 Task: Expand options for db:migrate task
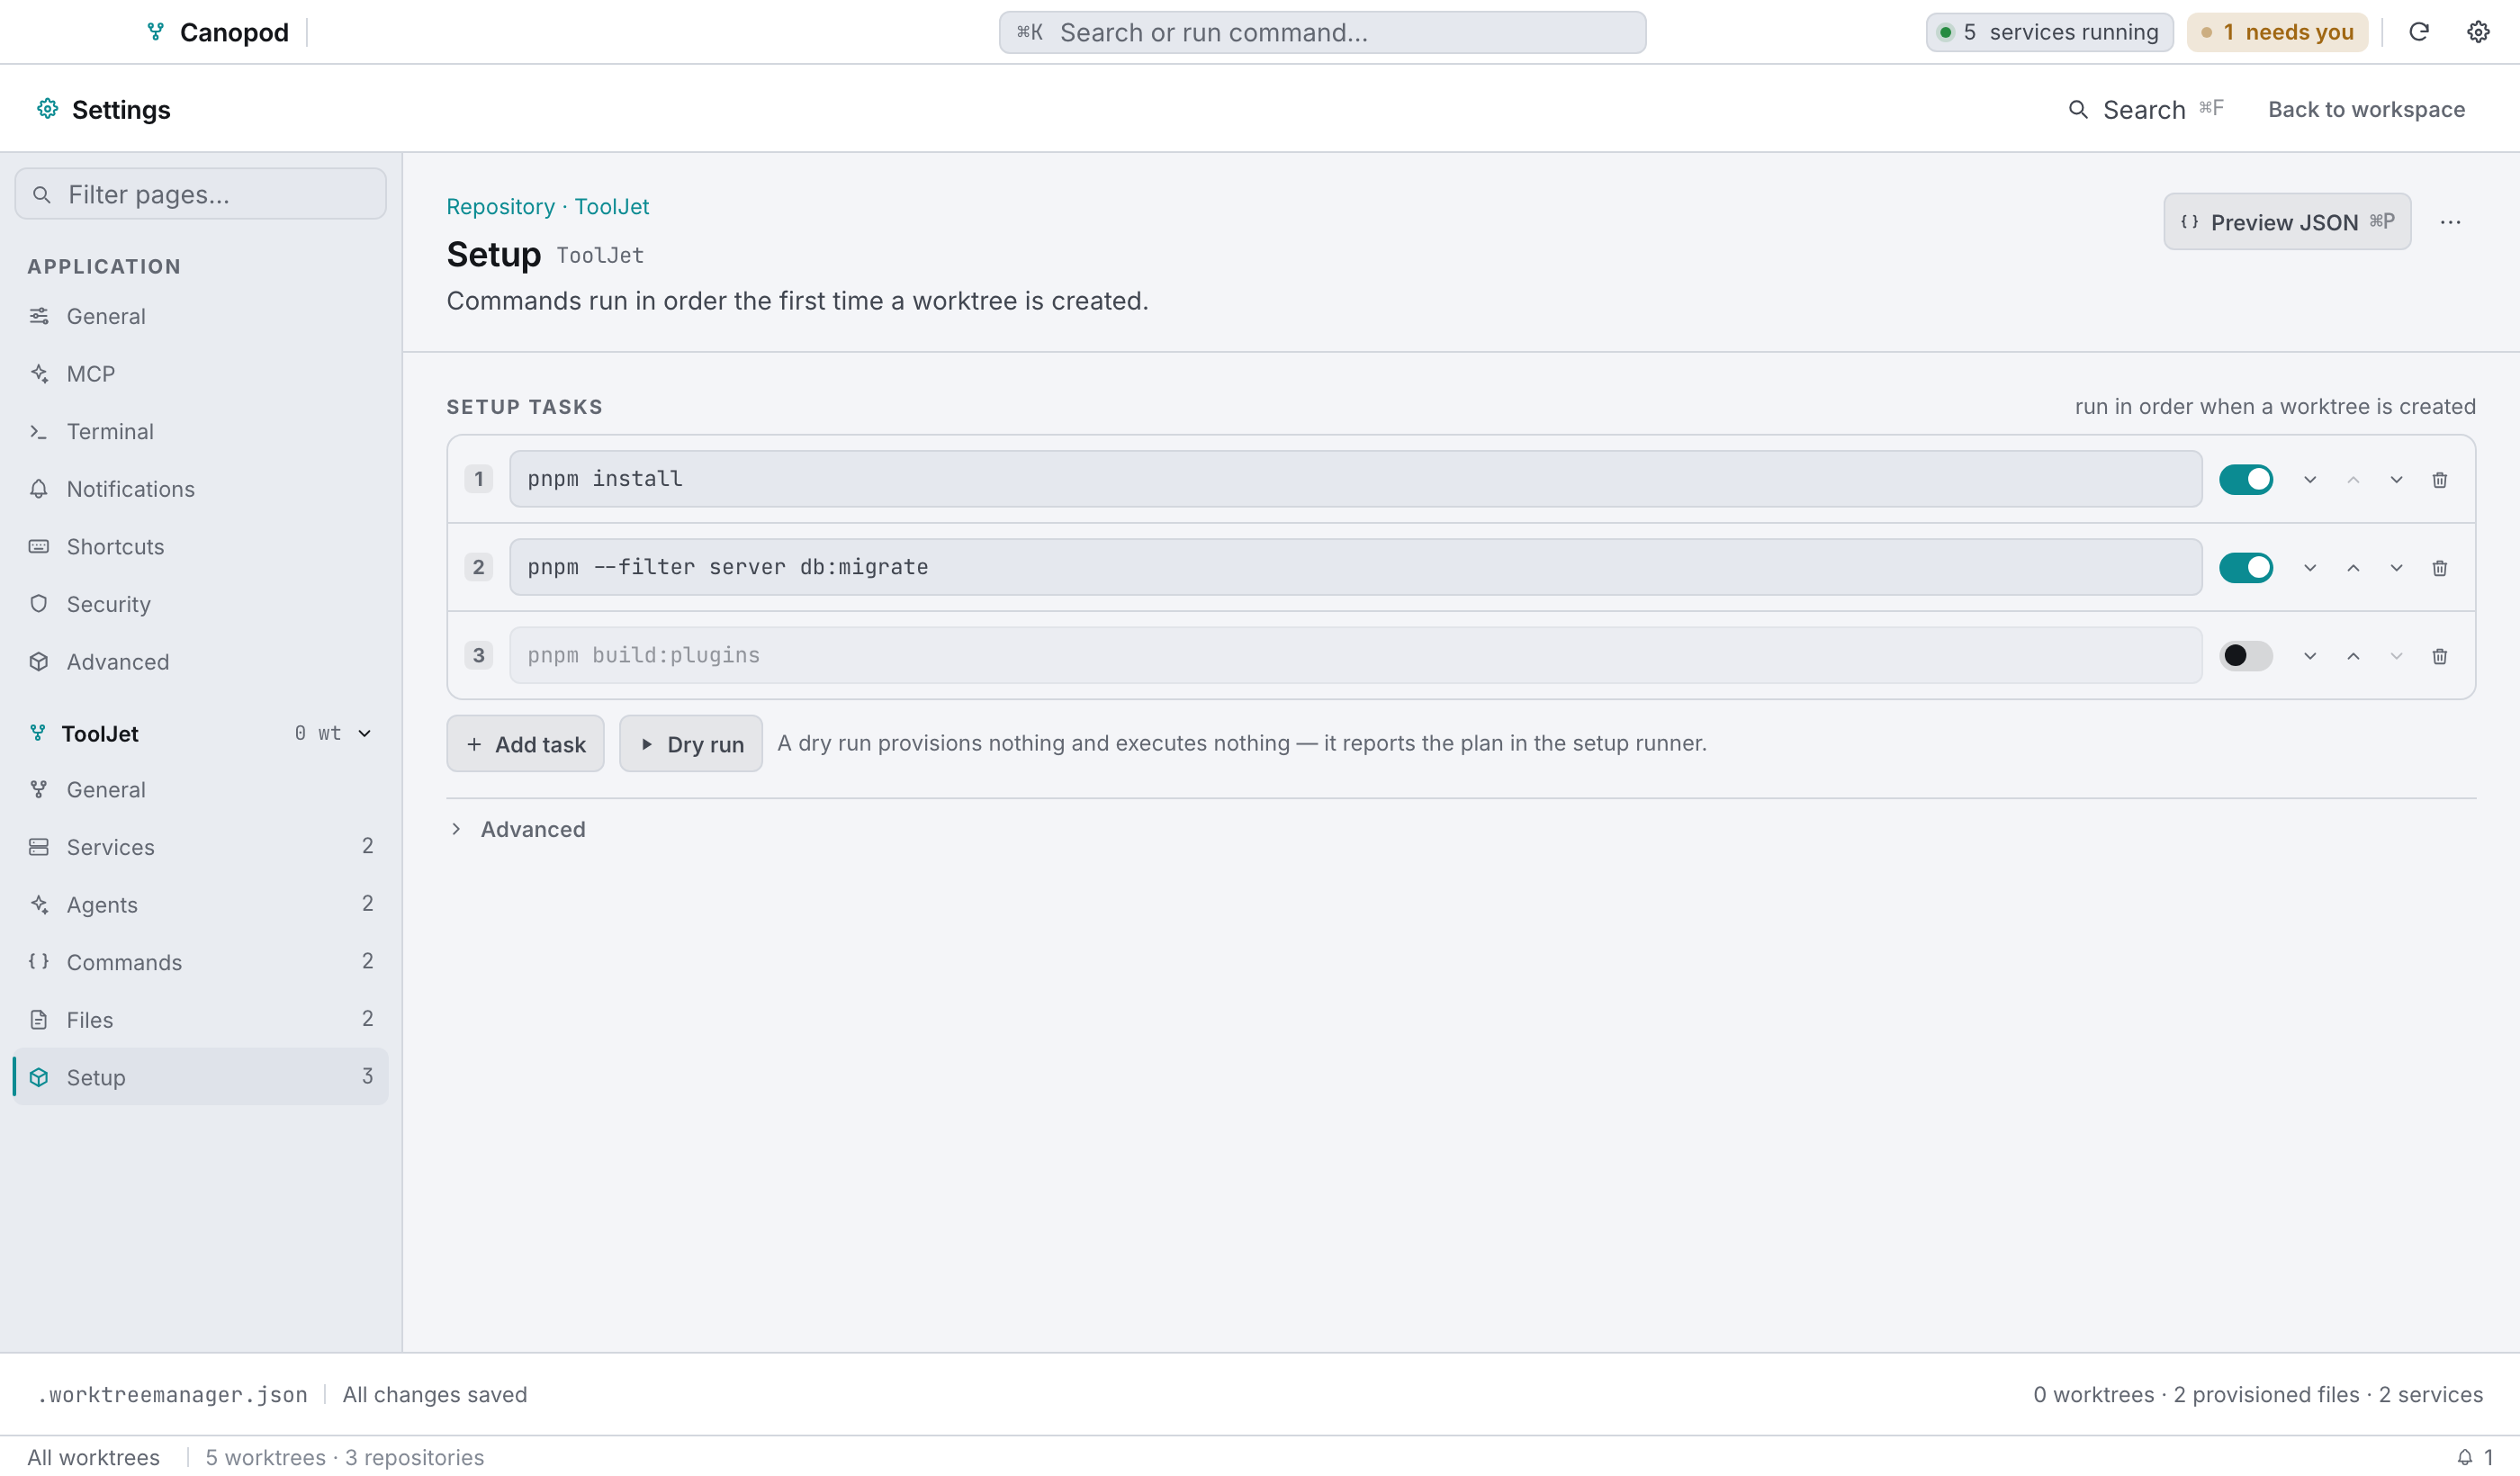pos(2309,568)
